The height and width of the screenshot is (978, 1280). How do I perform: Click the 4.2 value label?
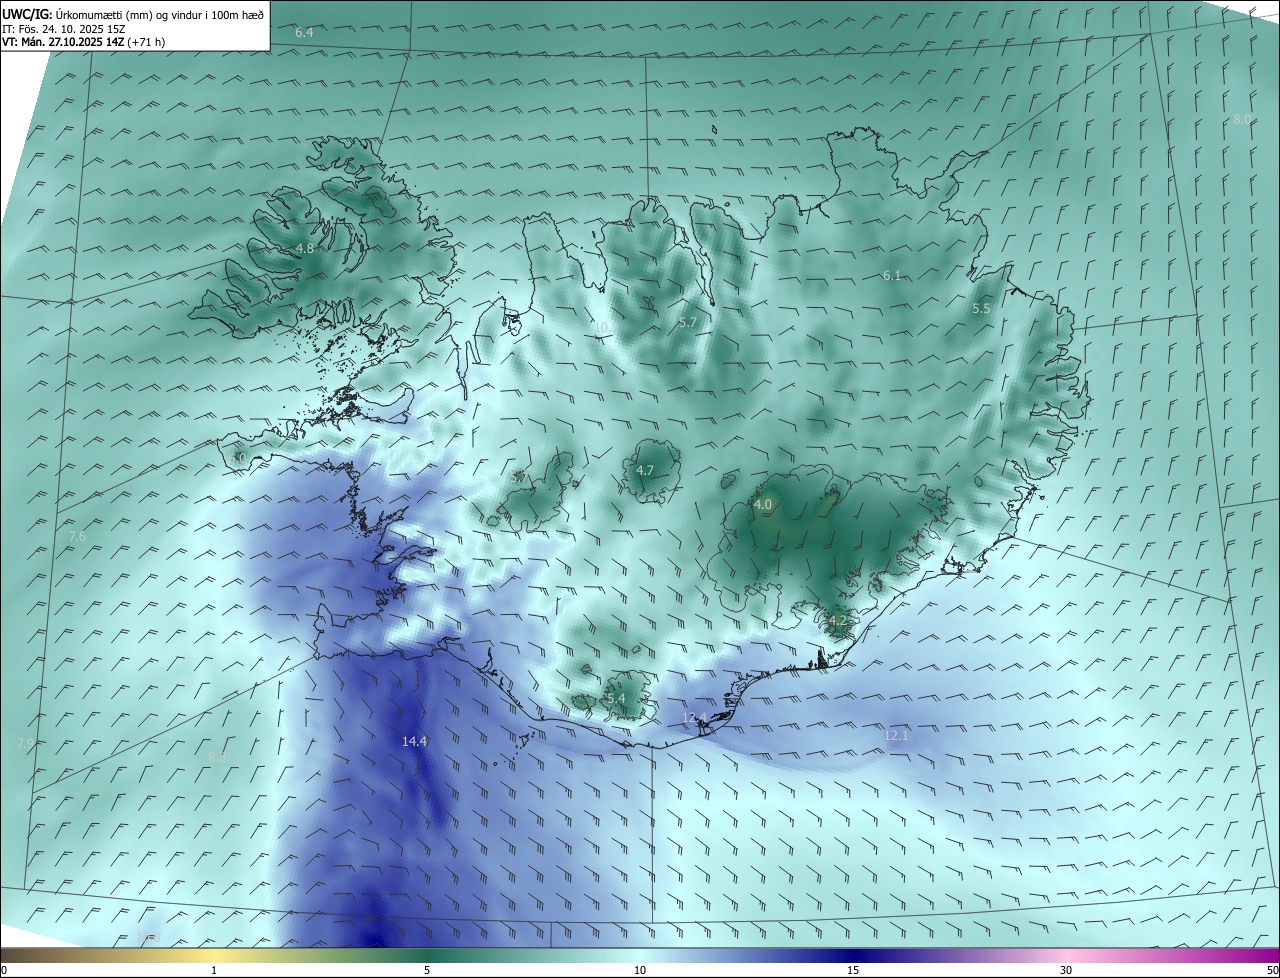coord(838,621)
